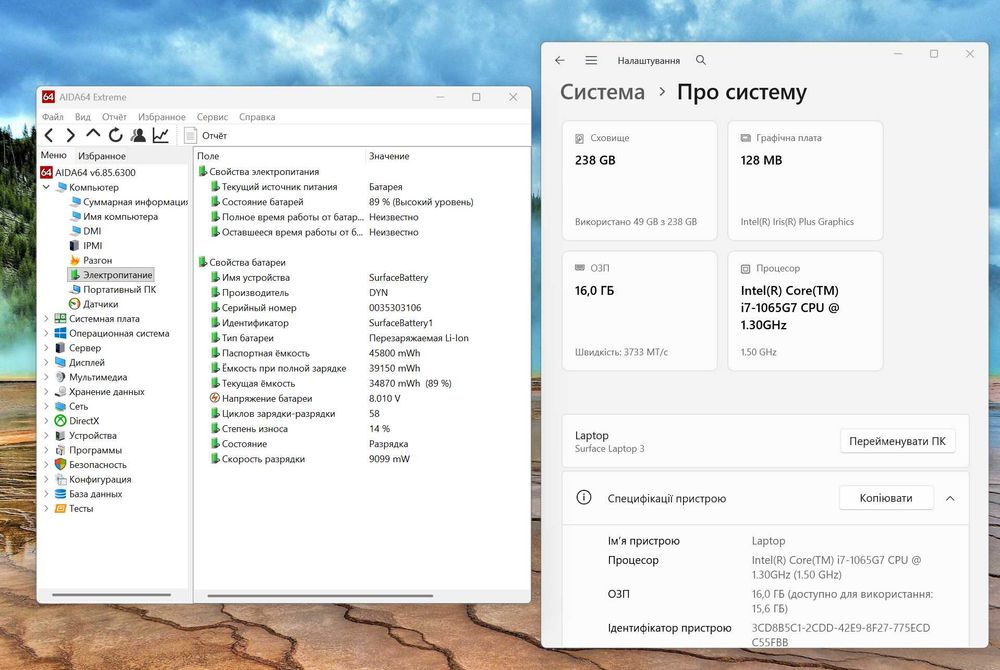Select the Электропитание tree item
The width and height of the screenshot is (1000, 670).
click(x=111, y=275)
